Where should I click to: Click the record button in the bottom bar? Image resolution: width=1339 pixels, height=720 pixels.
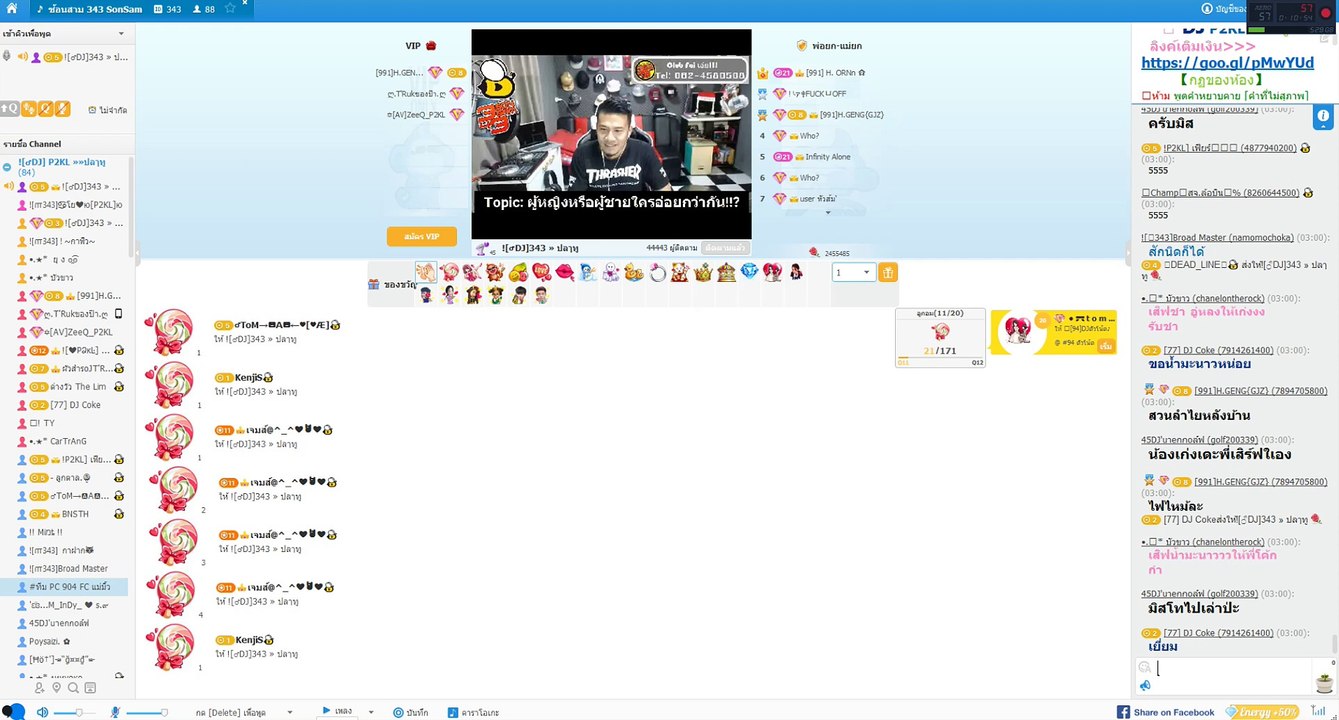(x=410, y=712)
